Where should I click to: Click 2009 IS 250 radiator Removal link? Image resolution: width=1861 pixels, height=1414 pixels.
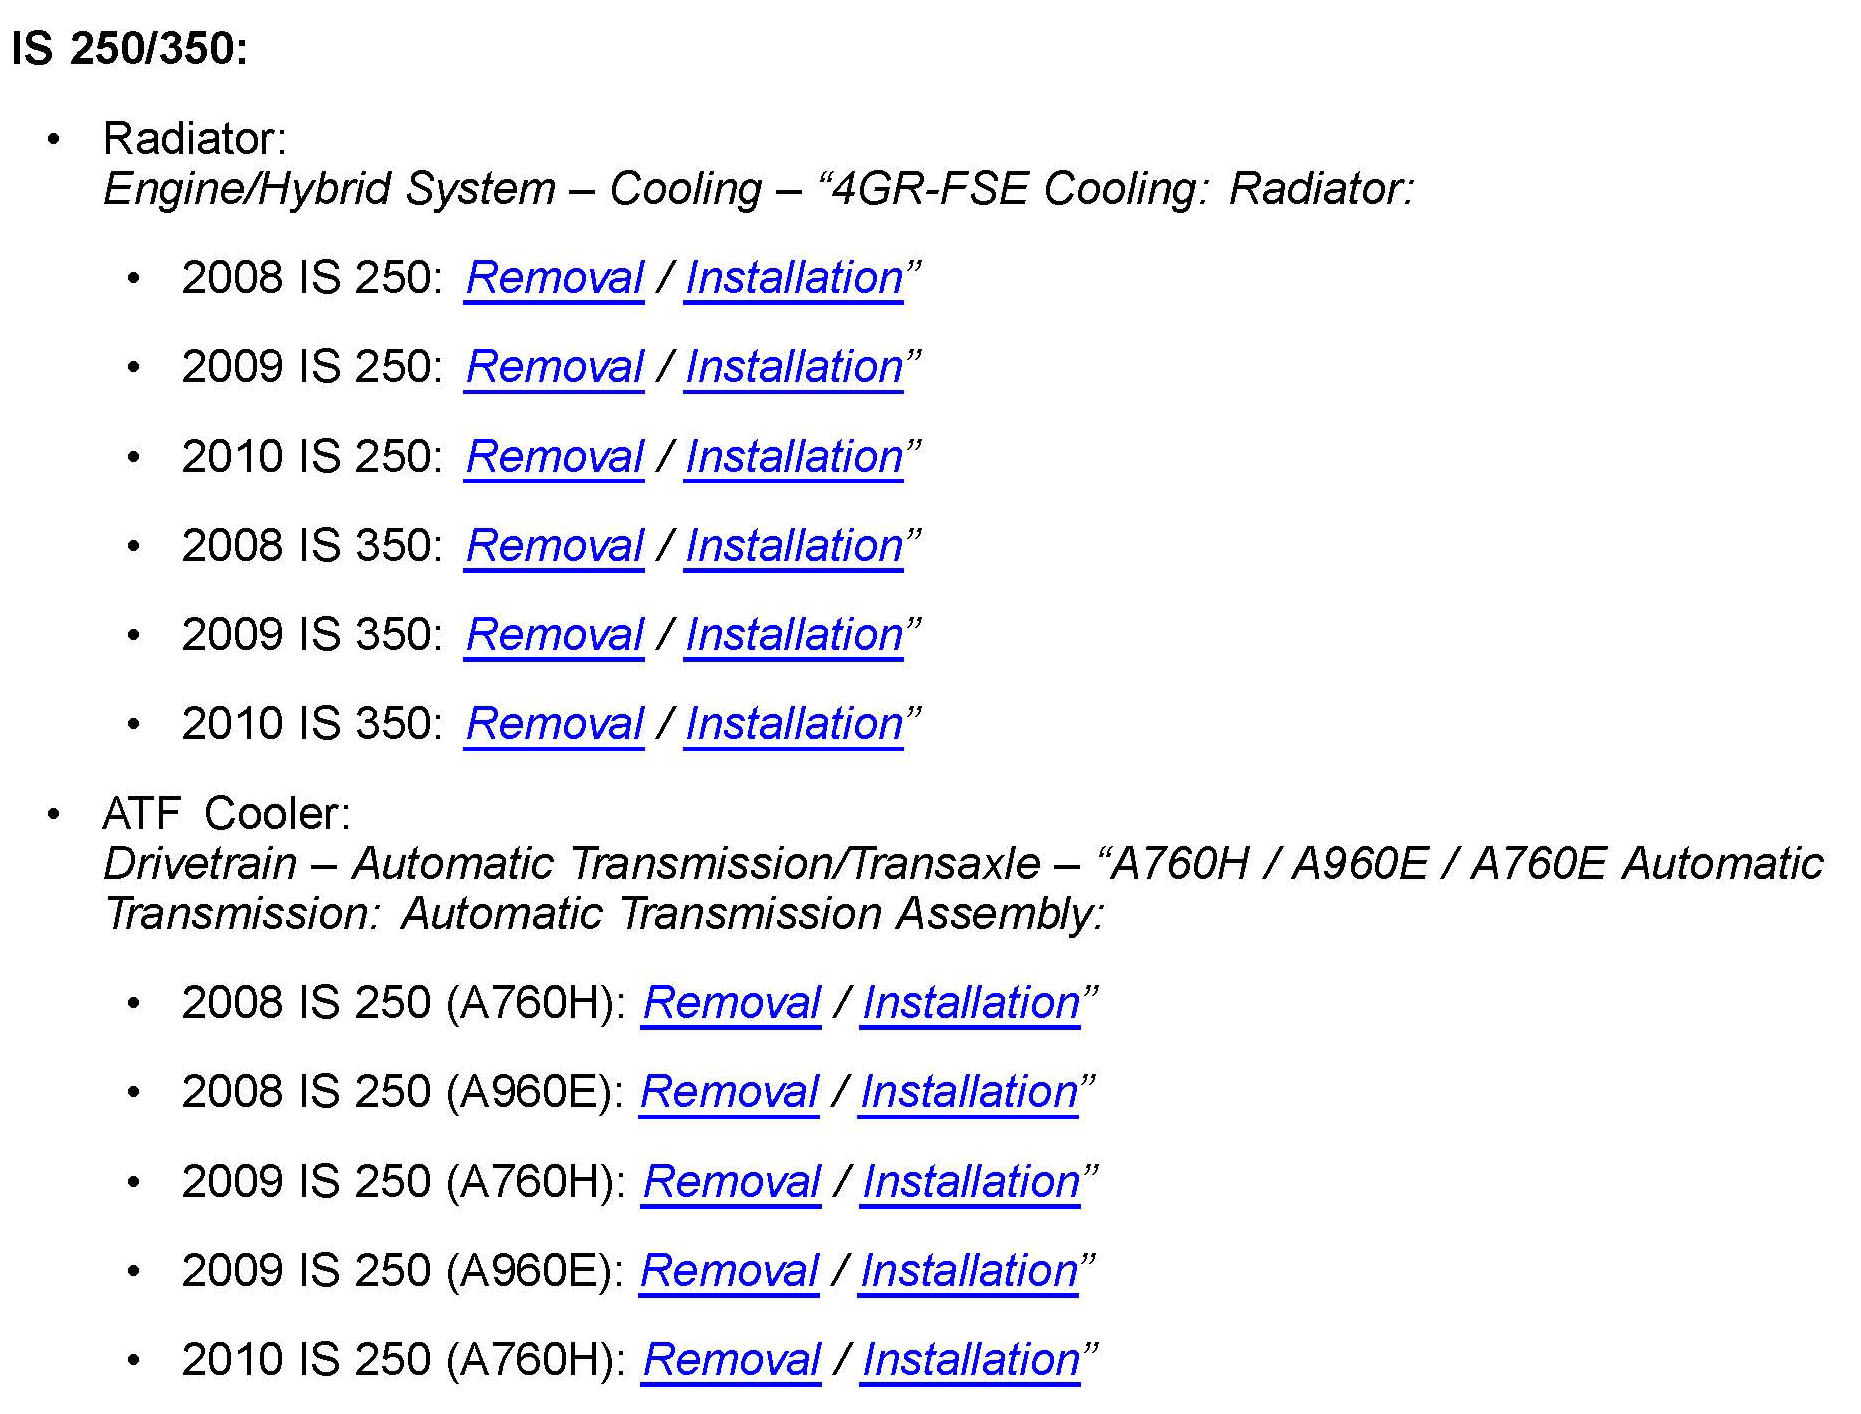(554, 367)
